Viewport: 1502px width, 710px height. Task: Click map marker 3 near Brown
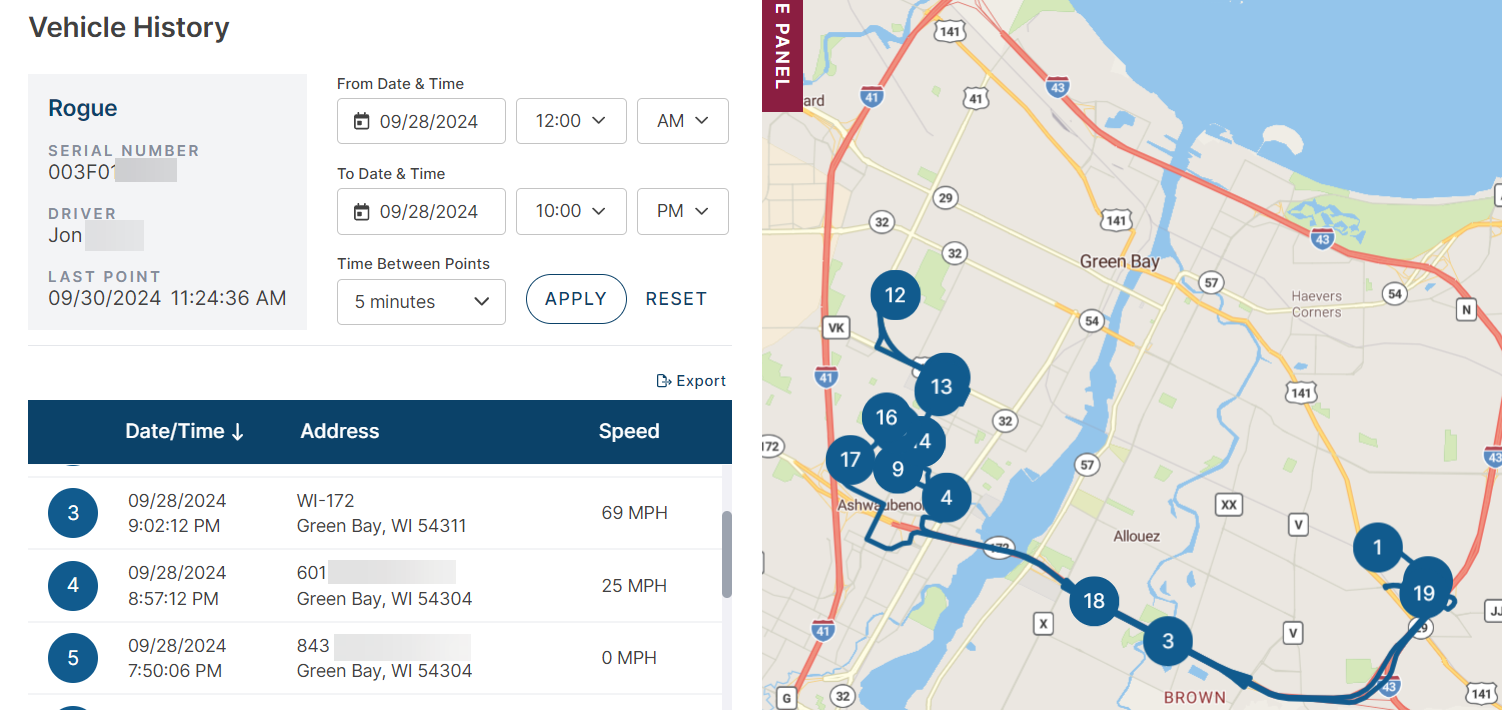(x=1168, y=641)
